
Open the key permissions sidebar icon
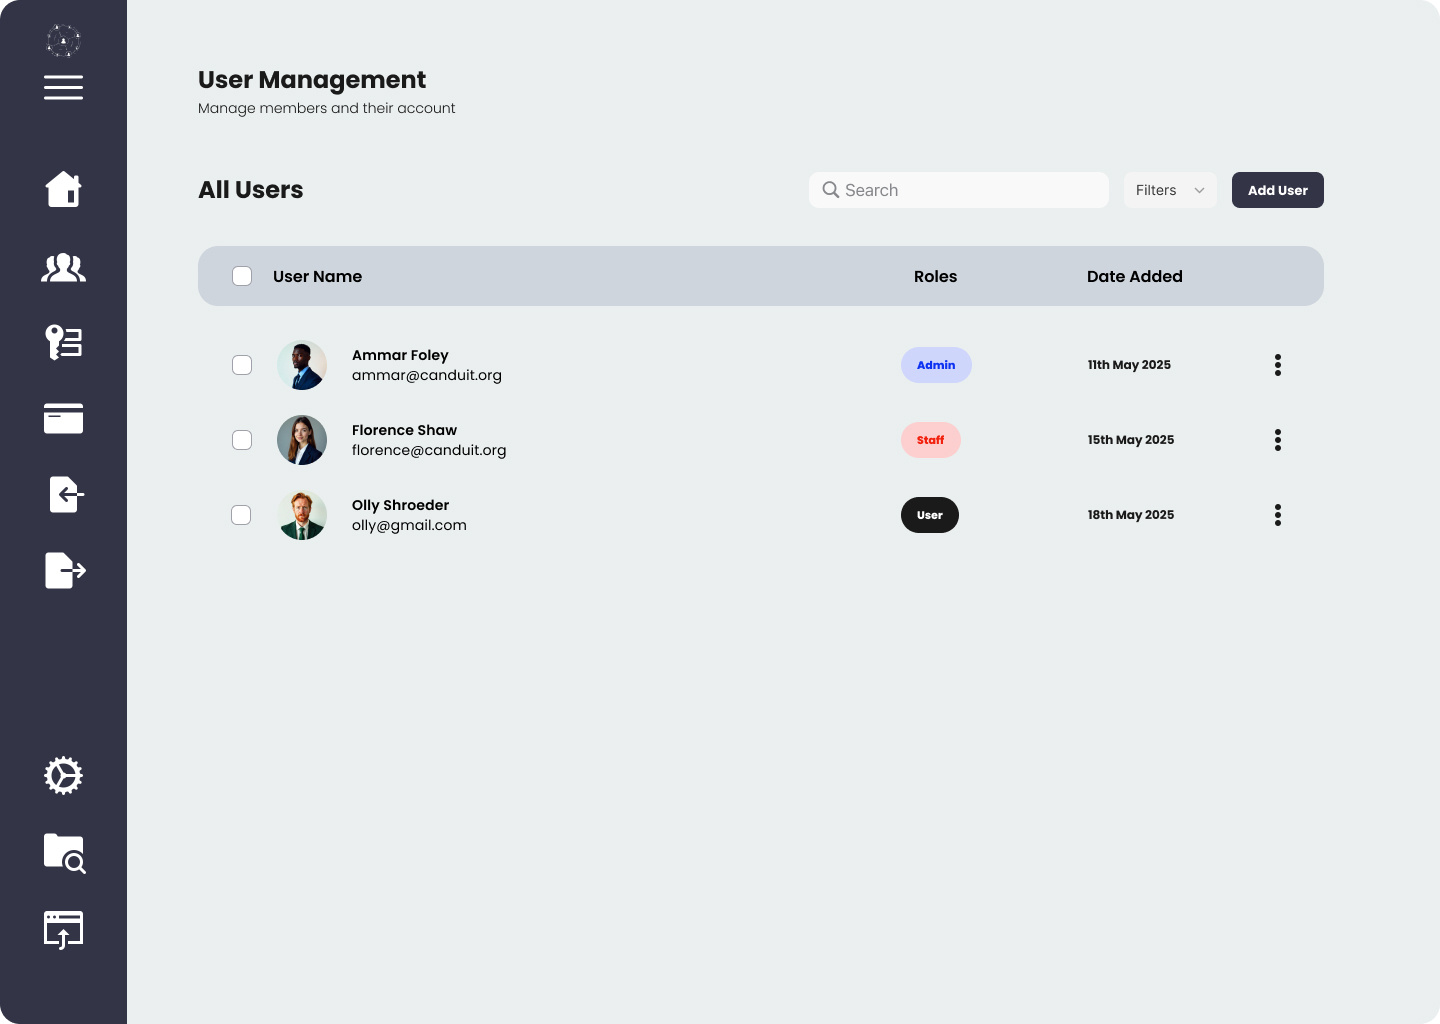coord(63,342)
